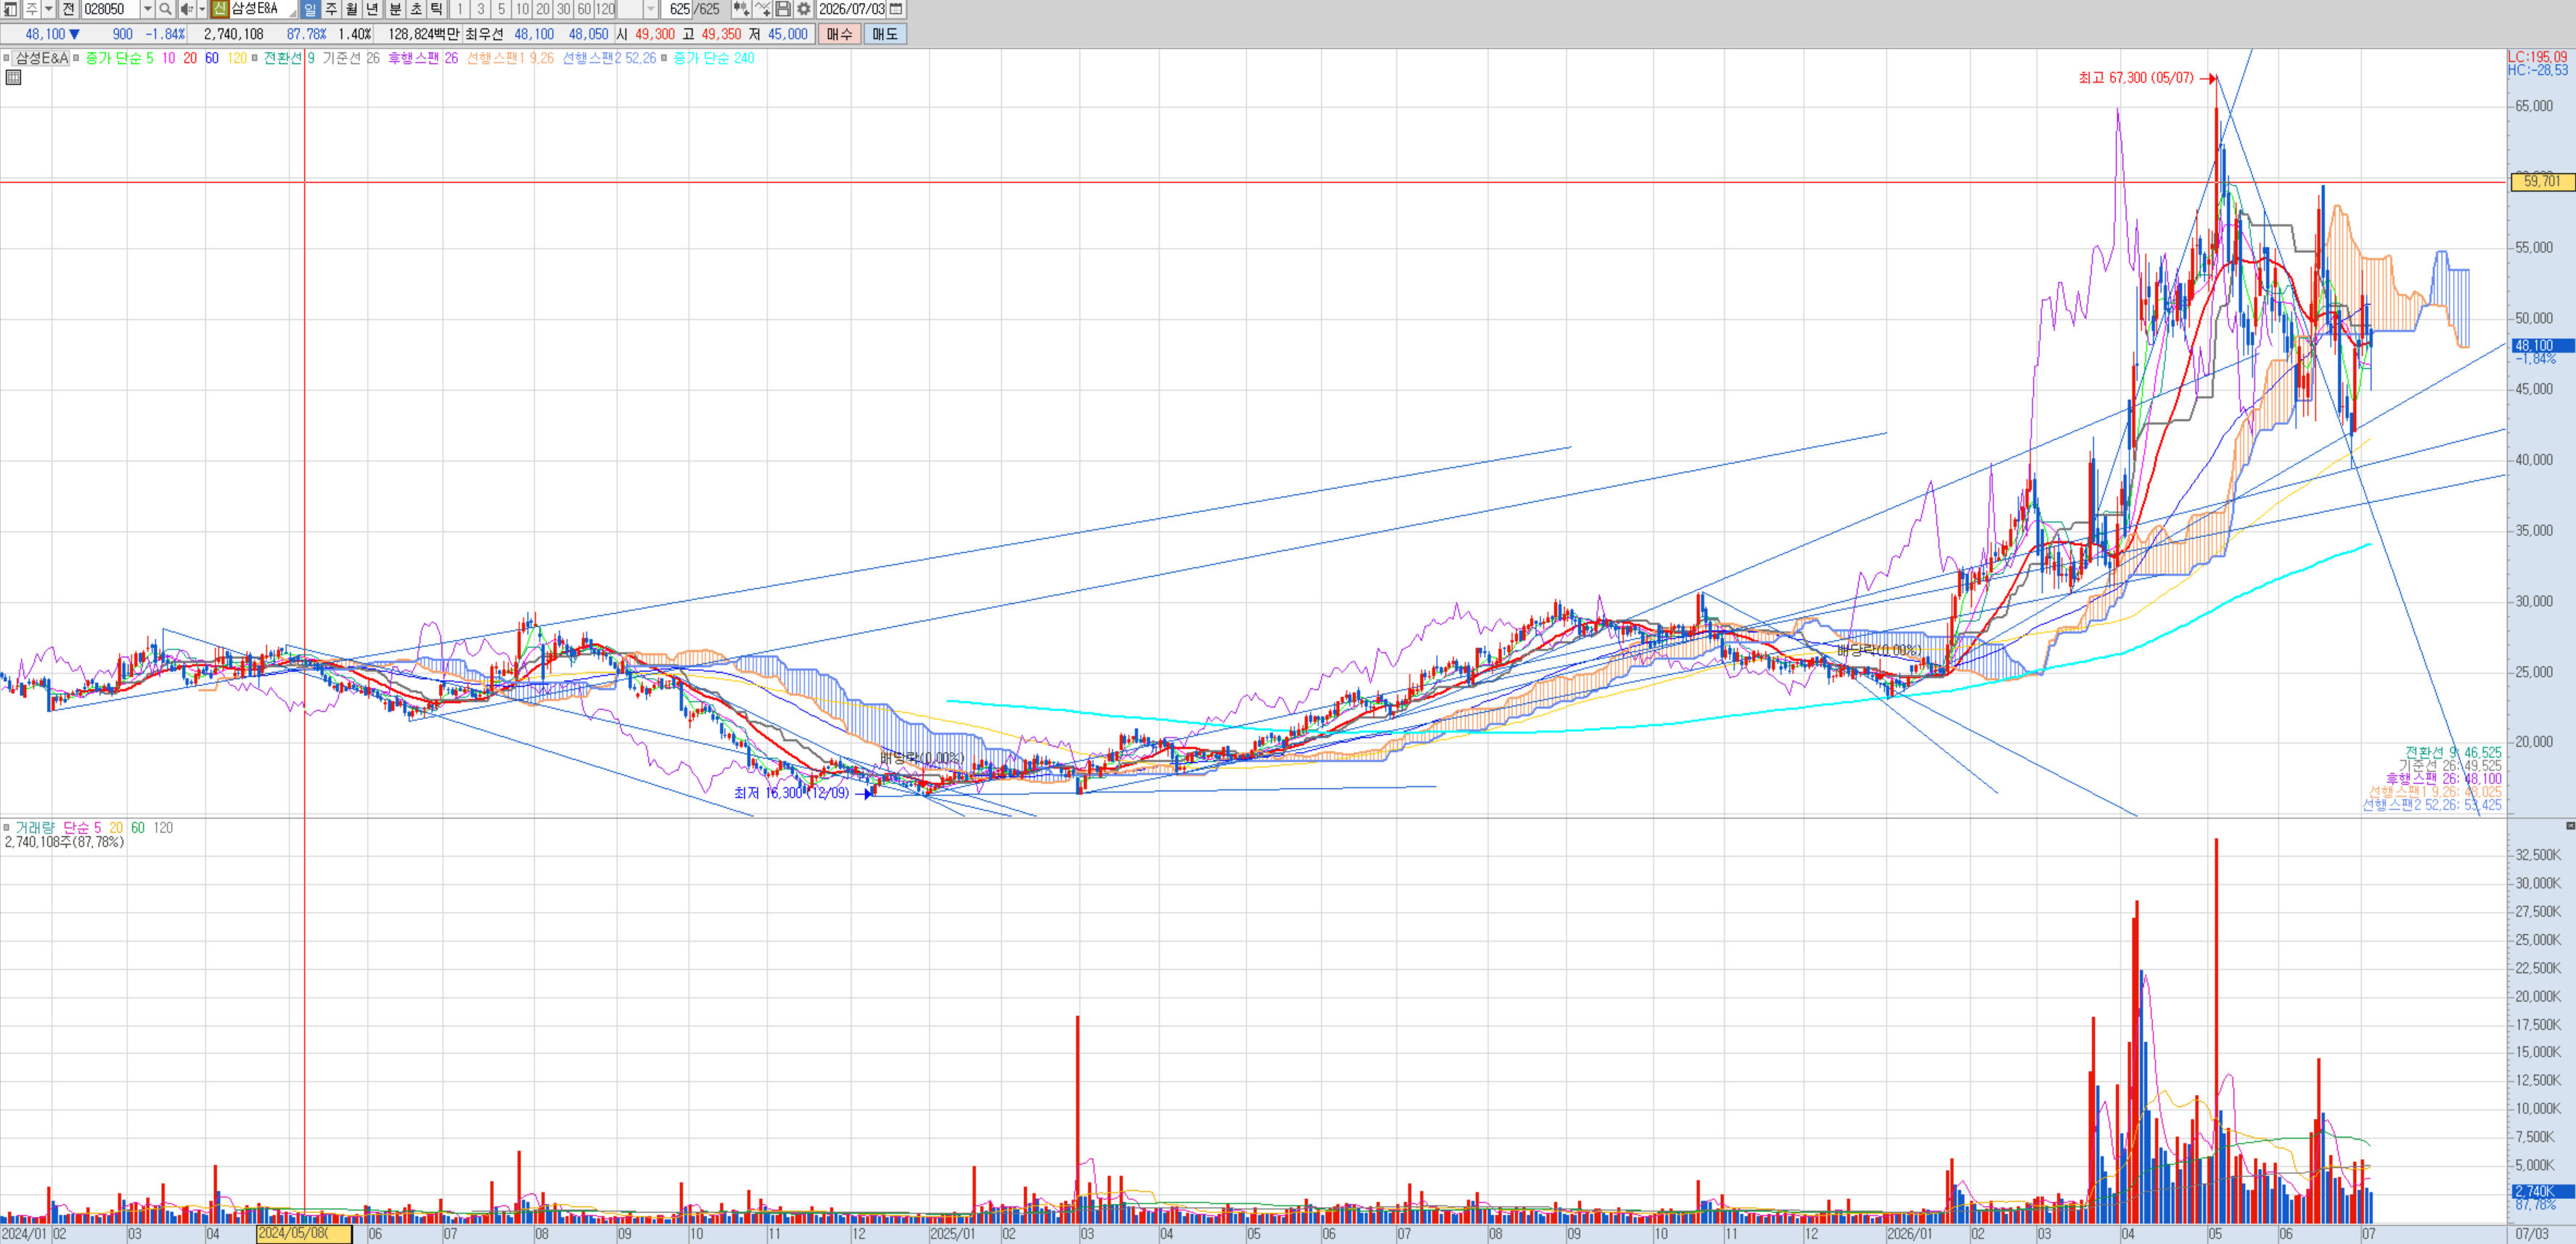This screenshot has height=1244, width=2576.
Task: Open the stock code 028050 dropdown arrow
Action: 148,9
